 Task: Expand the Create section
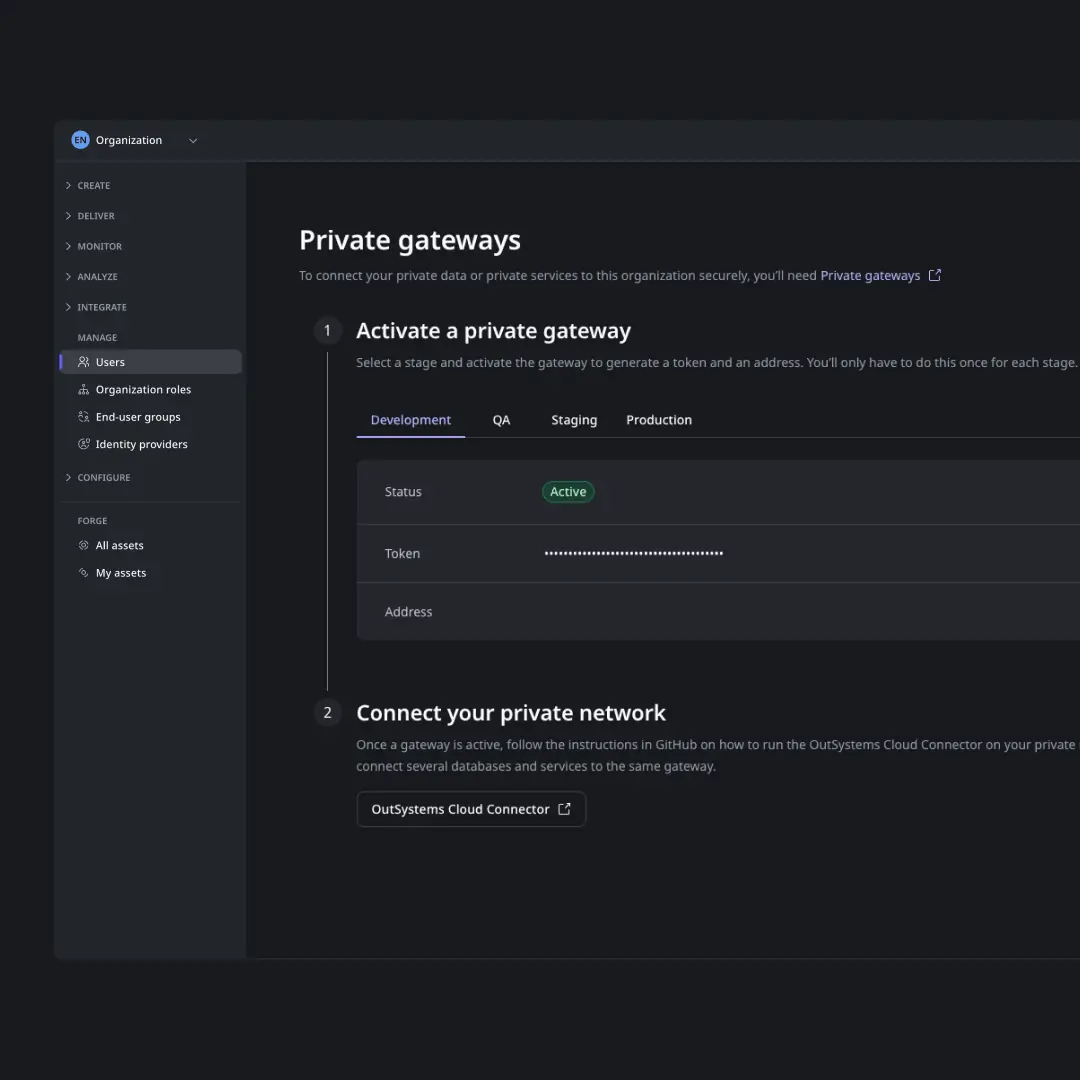[93, 185]
